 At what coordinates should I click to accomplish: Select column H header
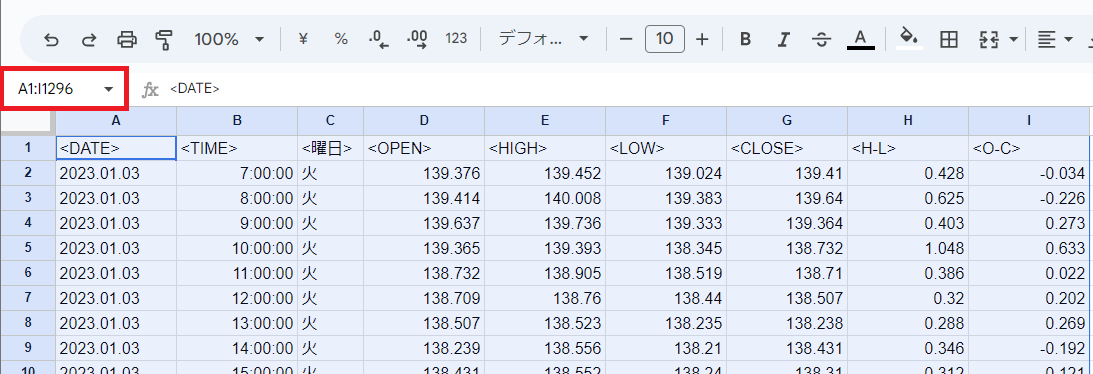click(x=908, y=120)
